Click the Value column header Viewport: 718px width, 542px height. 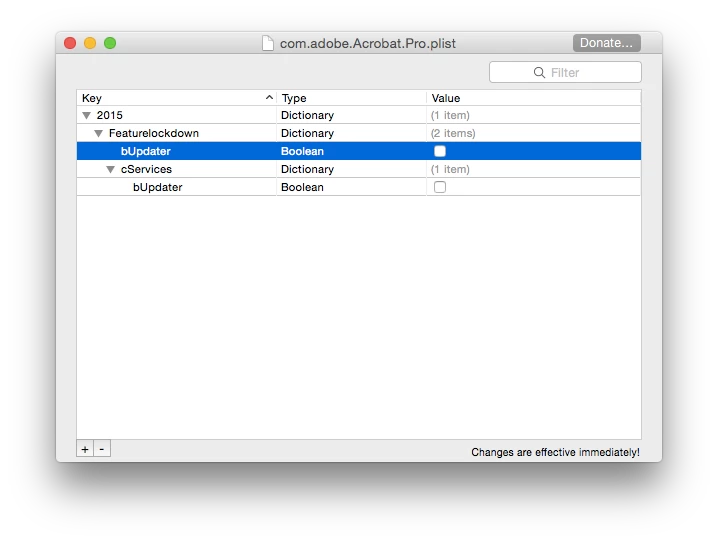533,98
